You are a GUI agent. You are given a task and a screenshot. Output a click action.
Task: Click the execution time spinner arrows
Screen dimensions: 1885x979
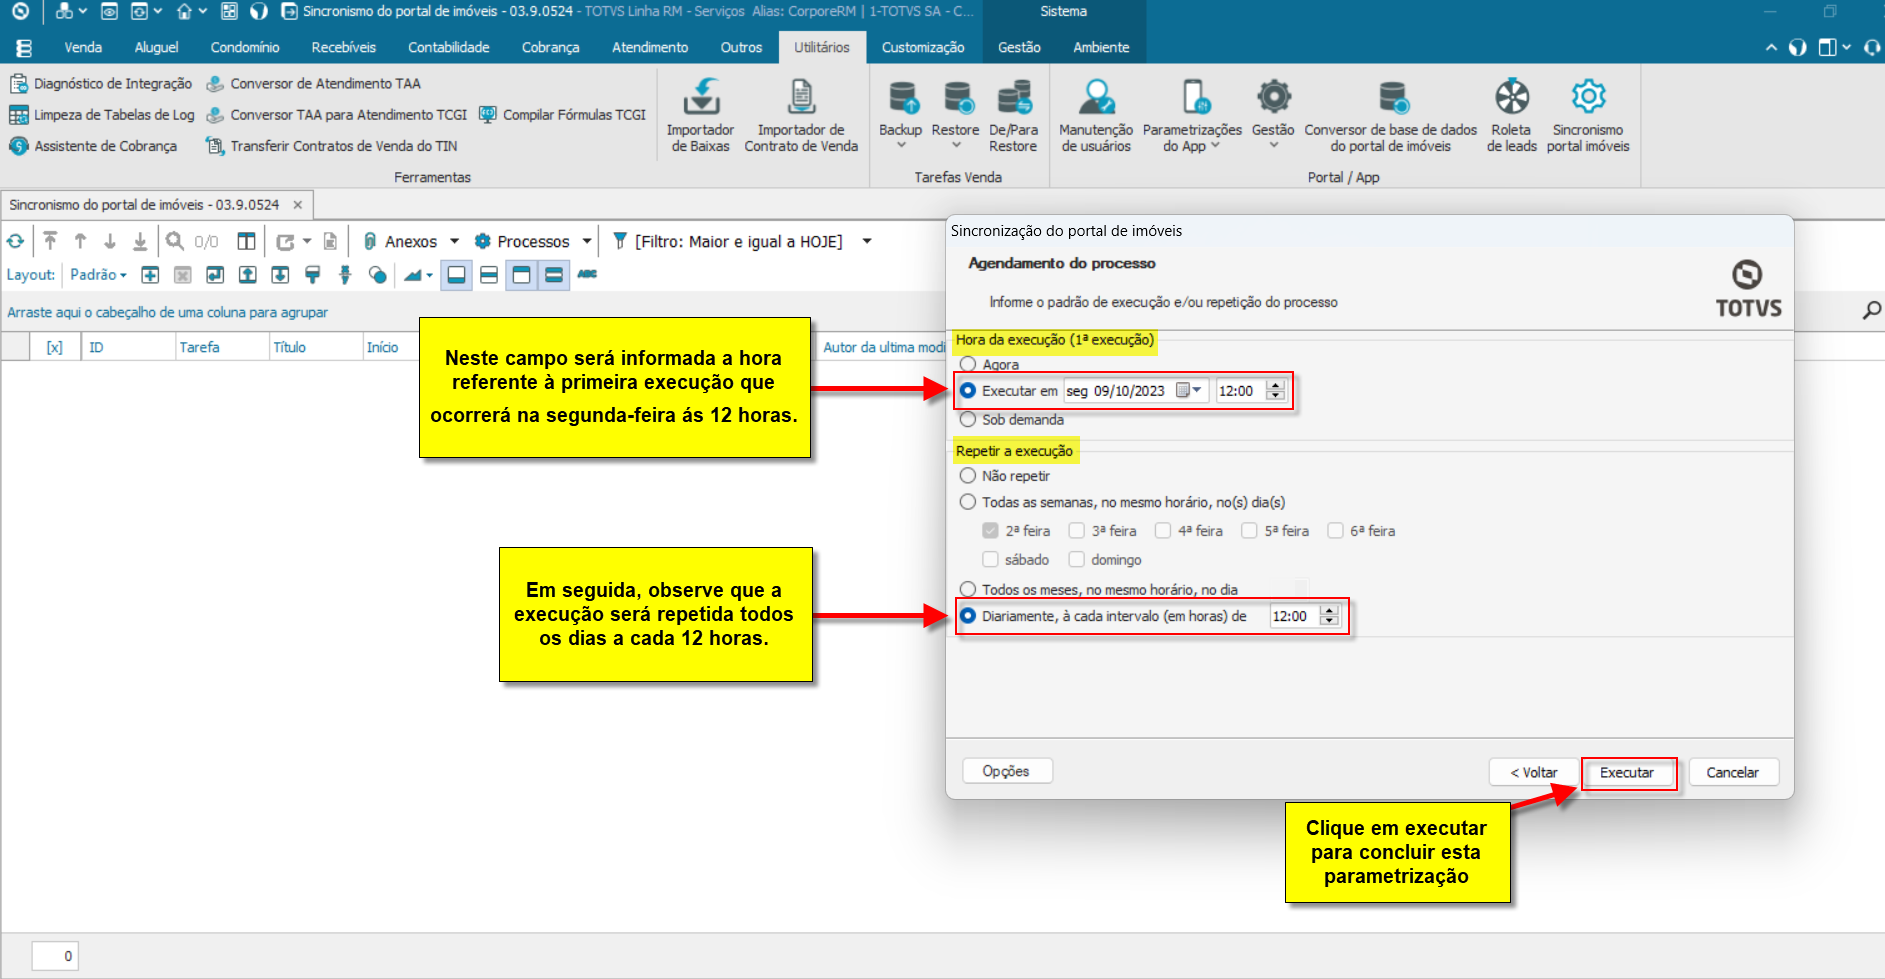tap(1275, 391)
